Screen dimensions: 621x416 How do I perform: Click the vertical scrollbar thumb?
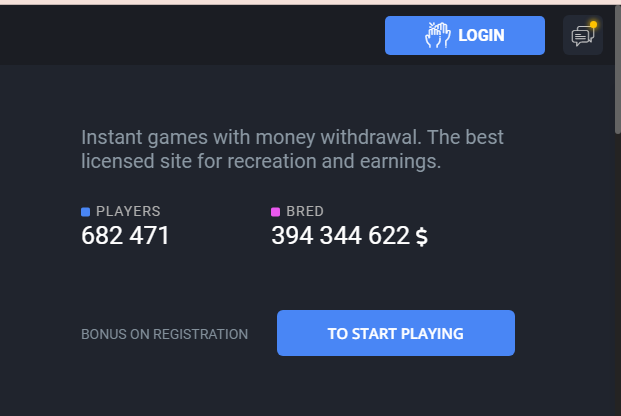click(618, 69)
